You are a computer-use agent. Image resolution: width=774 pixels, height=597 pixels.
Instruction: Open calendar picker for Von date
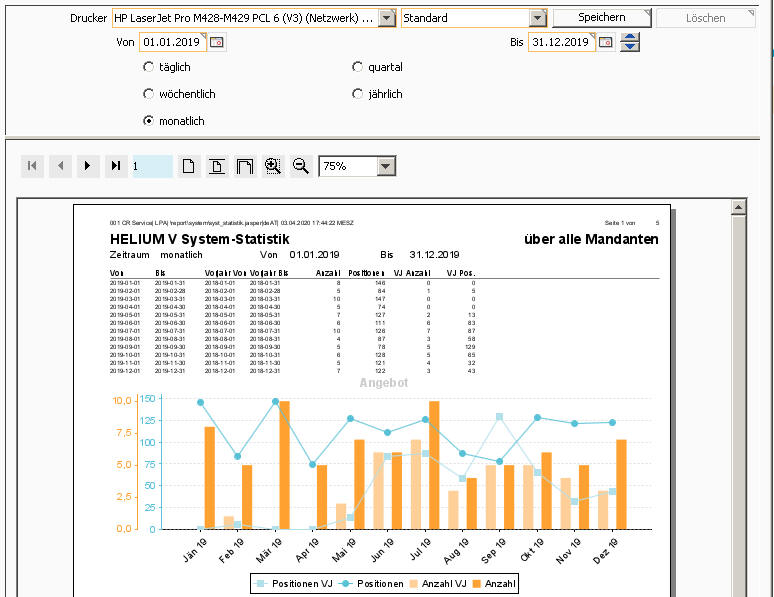217,42
